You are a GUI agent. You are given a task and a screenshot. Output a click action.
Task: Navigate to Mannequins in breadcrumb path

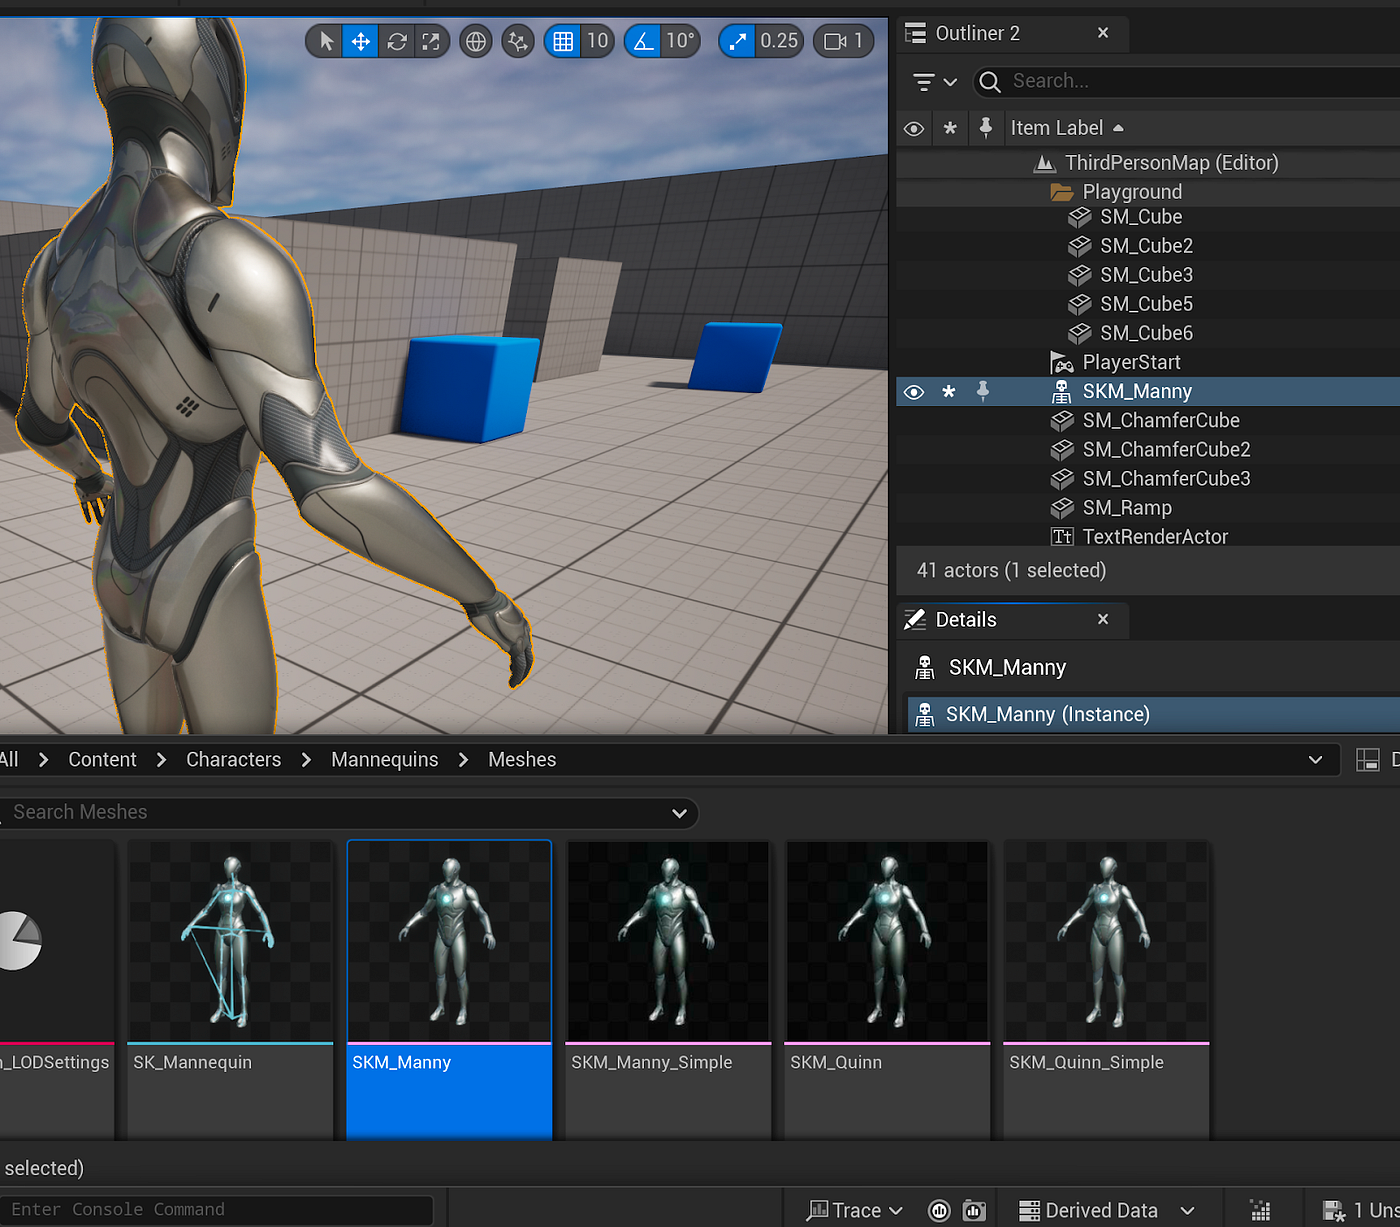[x=384, y=760]
